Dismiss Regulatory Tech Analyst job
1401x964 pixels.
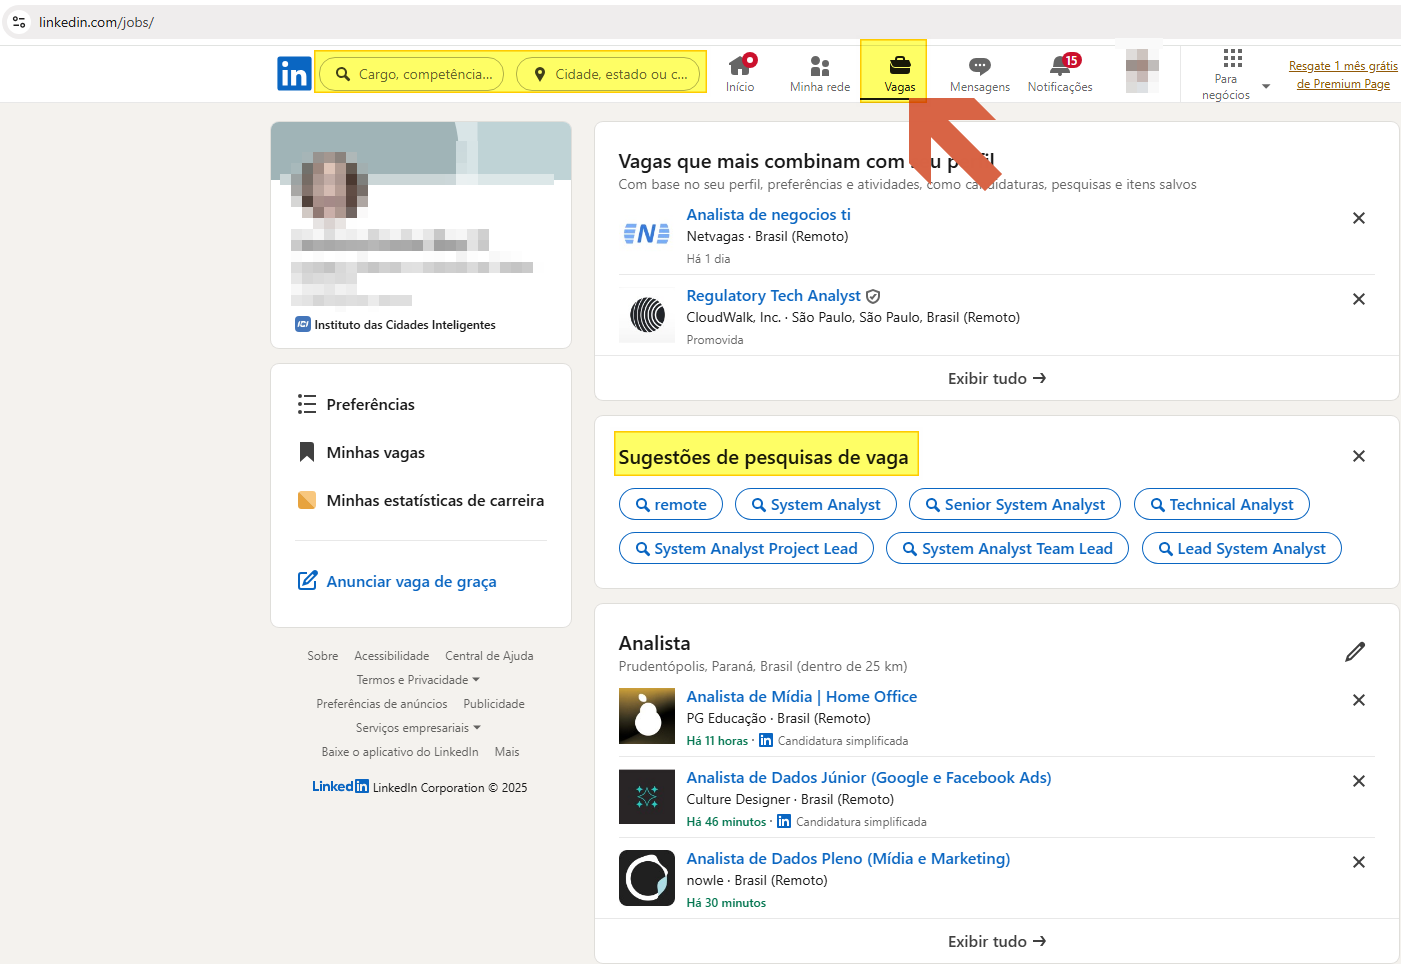click(1359, 299)
